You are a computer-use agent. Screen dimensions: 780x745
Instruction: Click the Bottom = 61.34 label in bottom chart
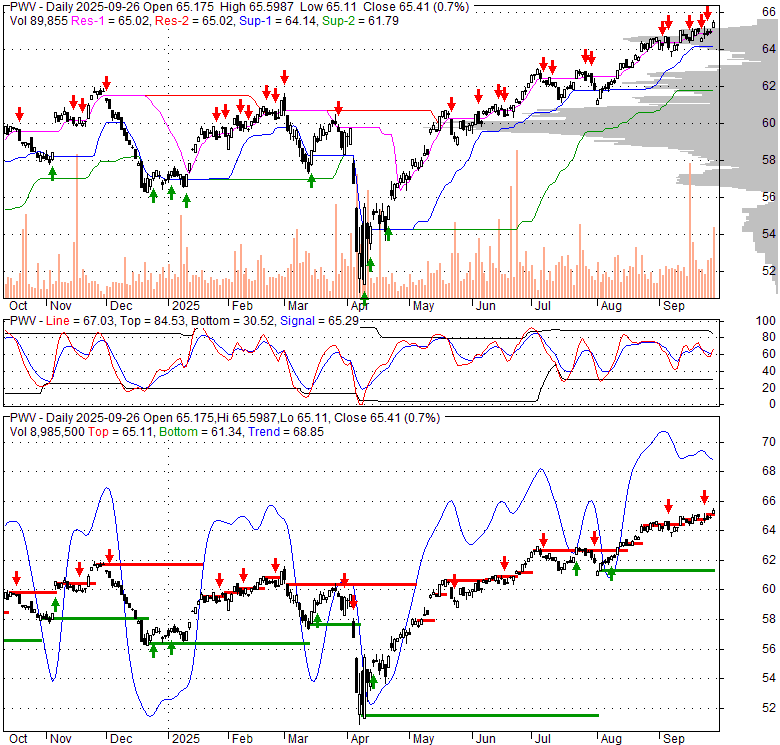click(x=201, y=432)
